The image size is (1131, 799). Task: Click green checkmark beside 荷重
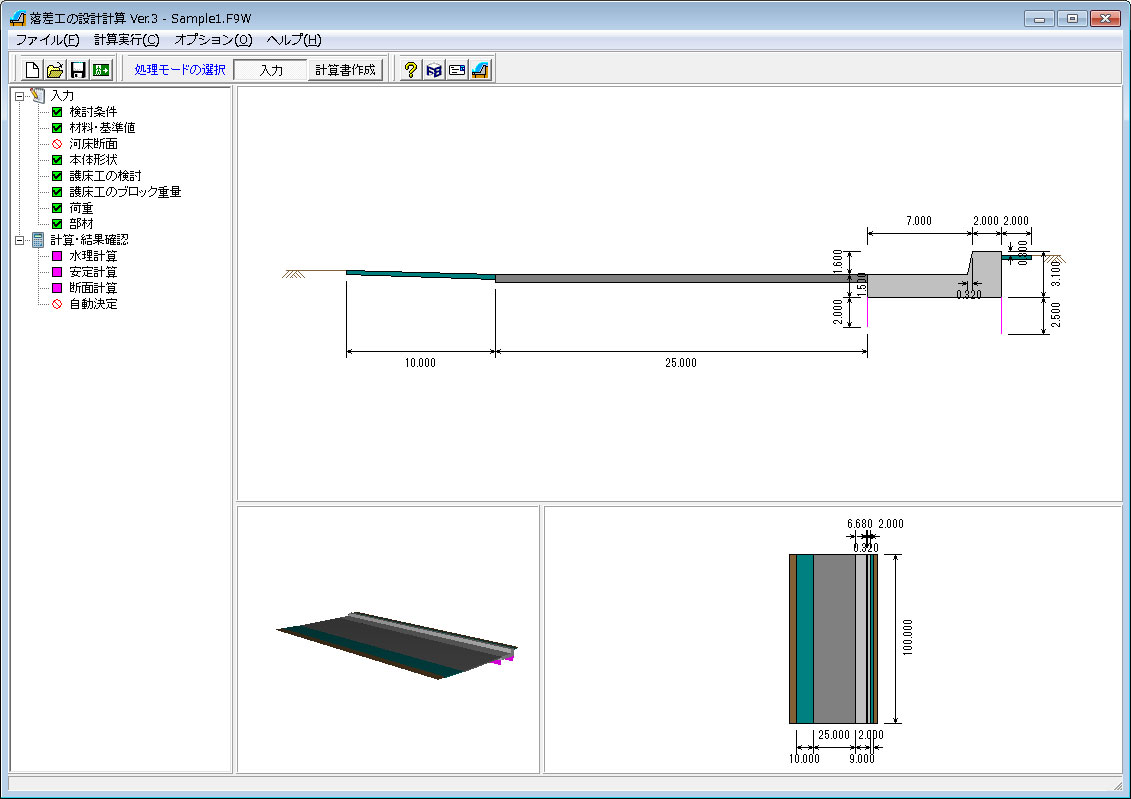[57, 208]
